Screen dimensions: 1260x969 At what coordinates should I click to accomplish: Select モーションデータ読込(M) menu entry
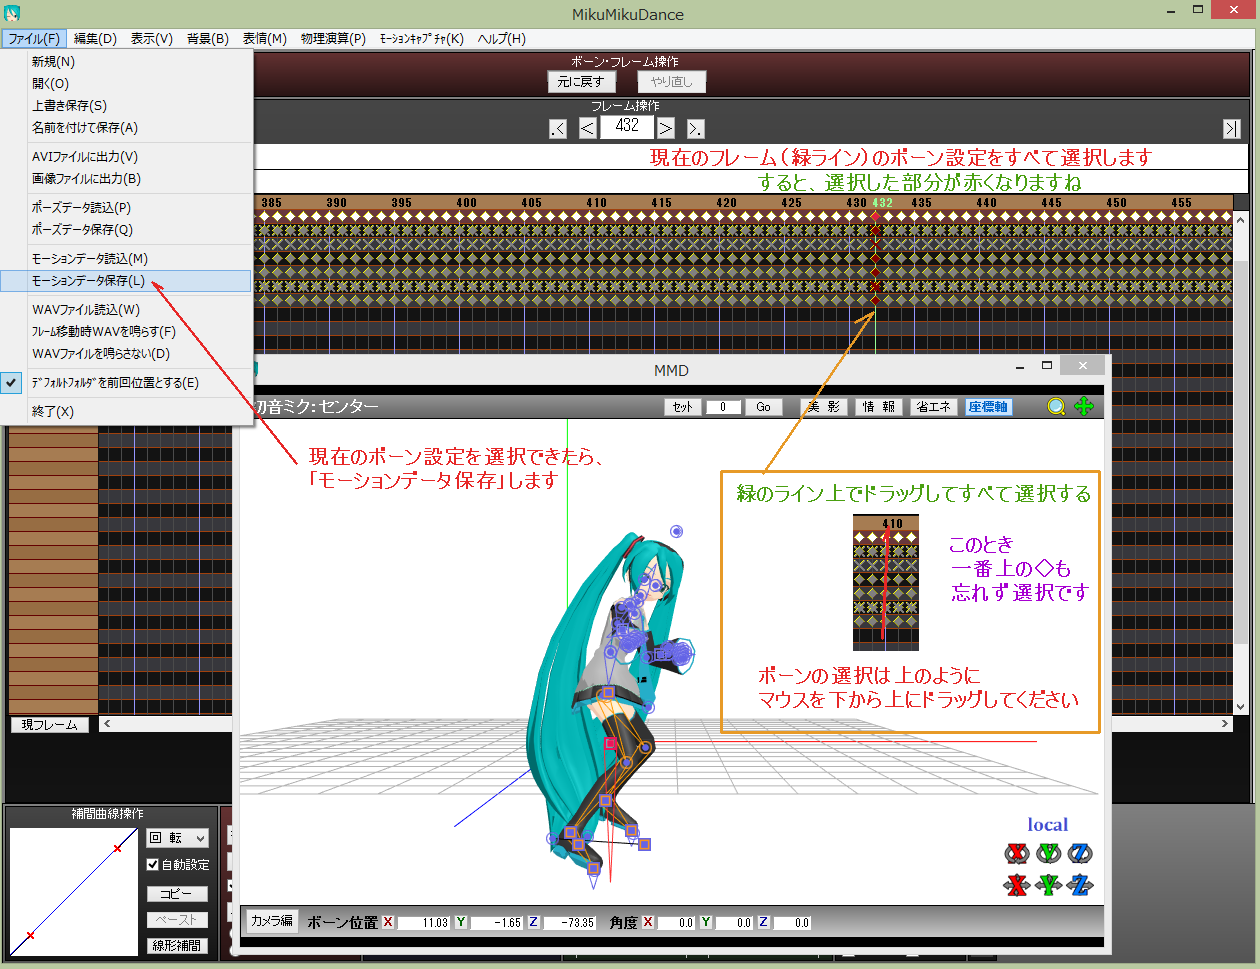click(126, 258)
